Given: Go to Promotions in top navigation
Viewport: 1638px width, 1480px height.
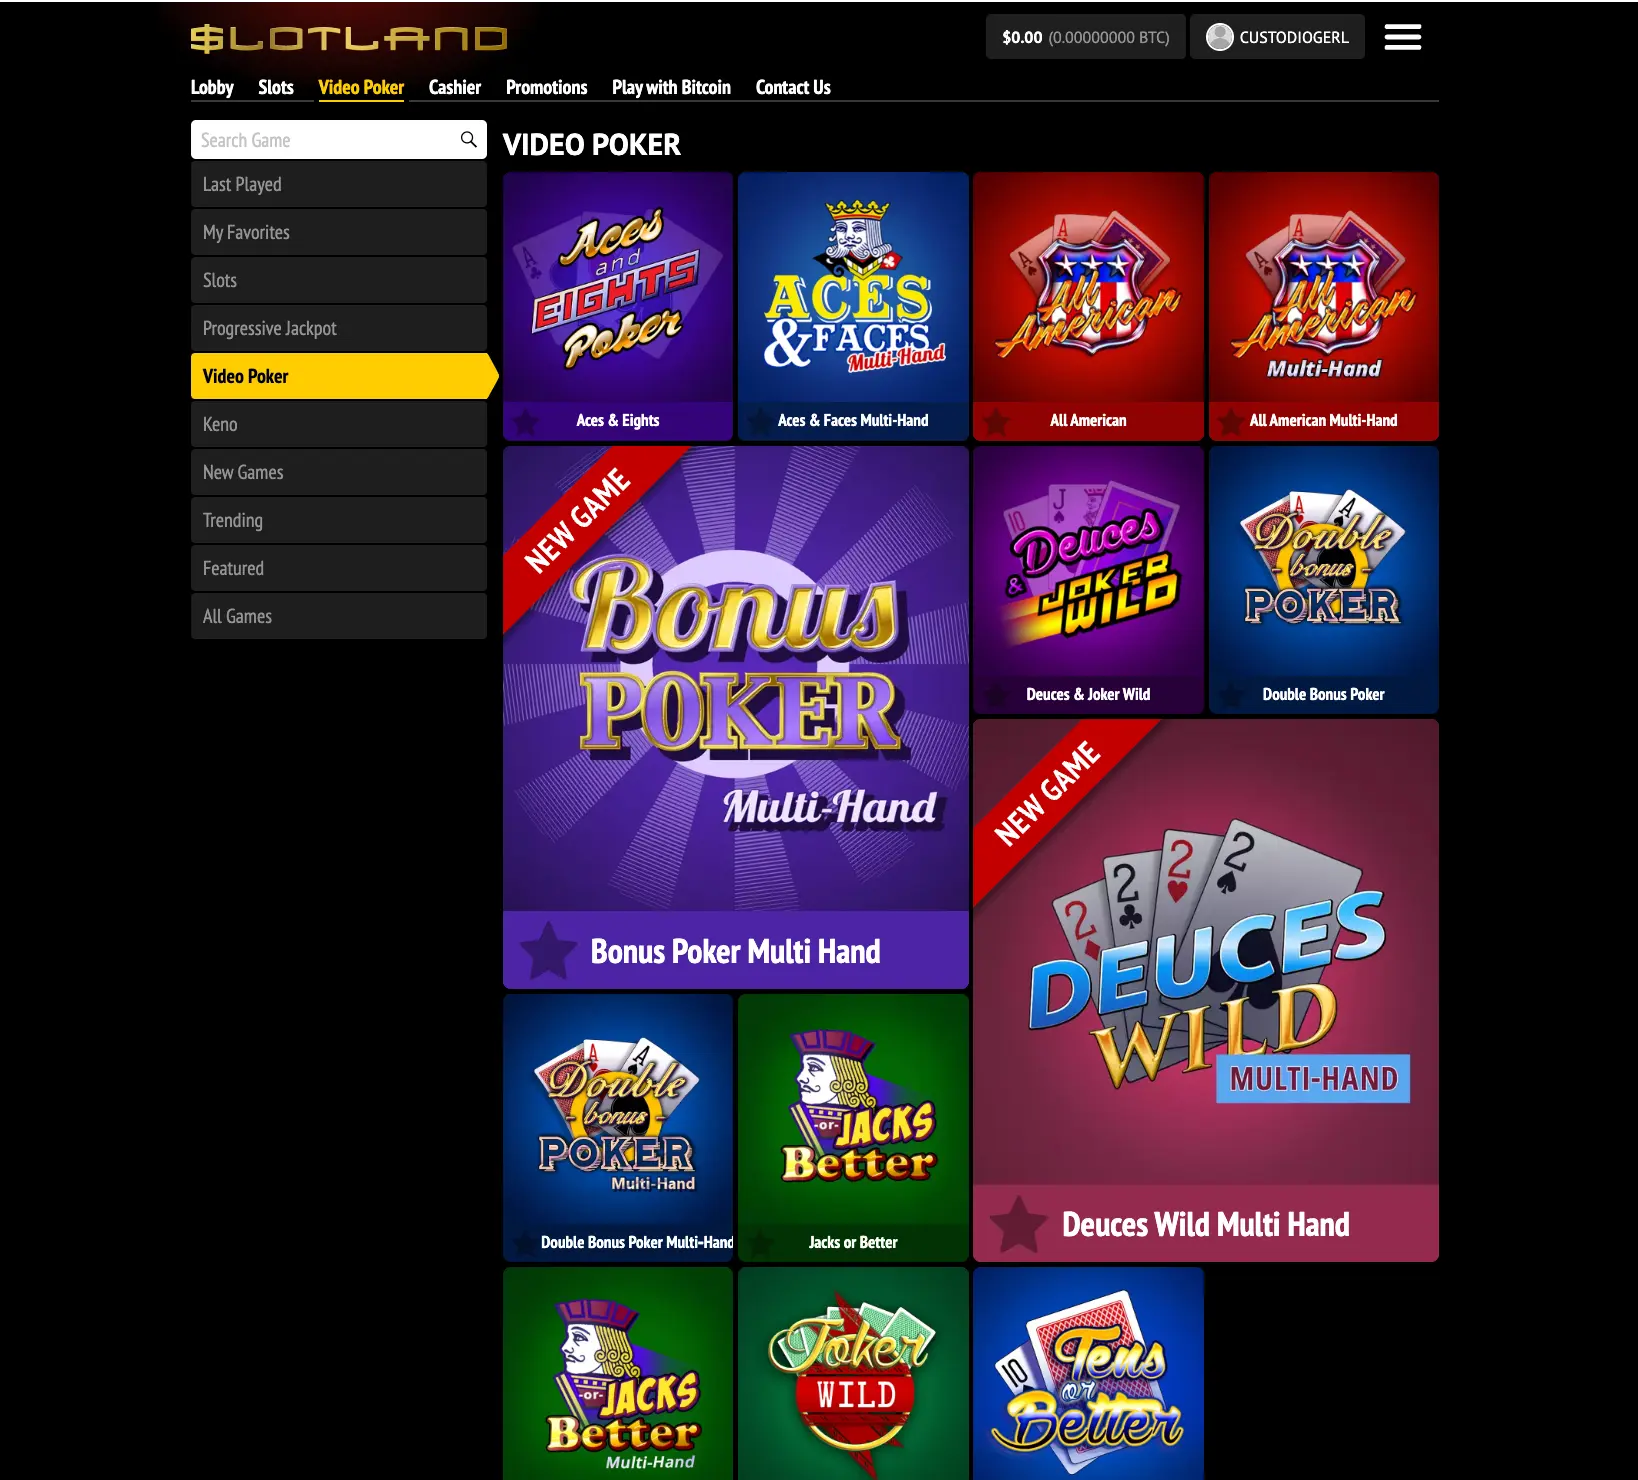Looking at the screenshot, I should (546, 87).
